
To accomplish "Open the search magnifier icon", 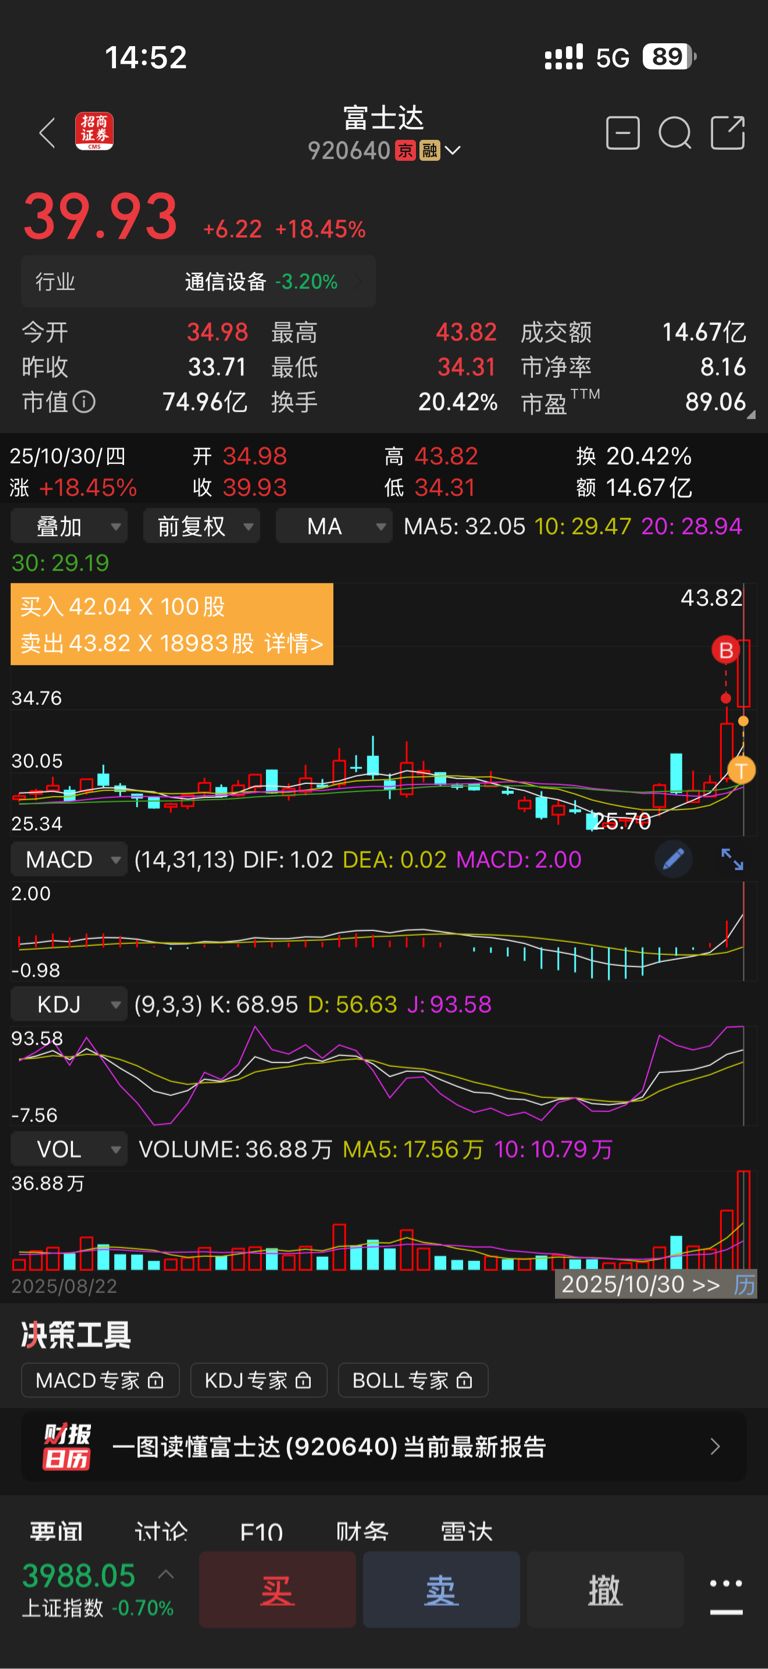I will pyautogui.click(x=675, y=132).
